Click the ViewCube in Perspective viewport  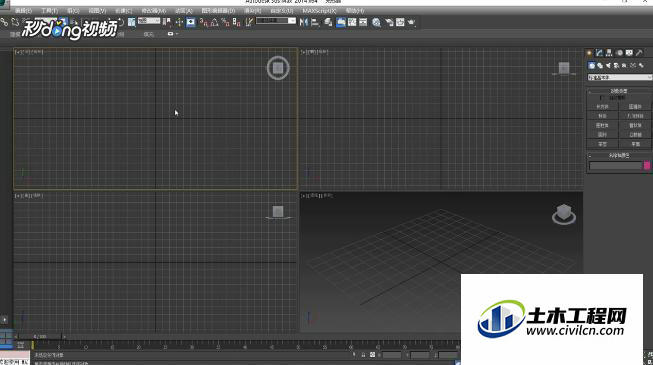[x=564, y=214]
